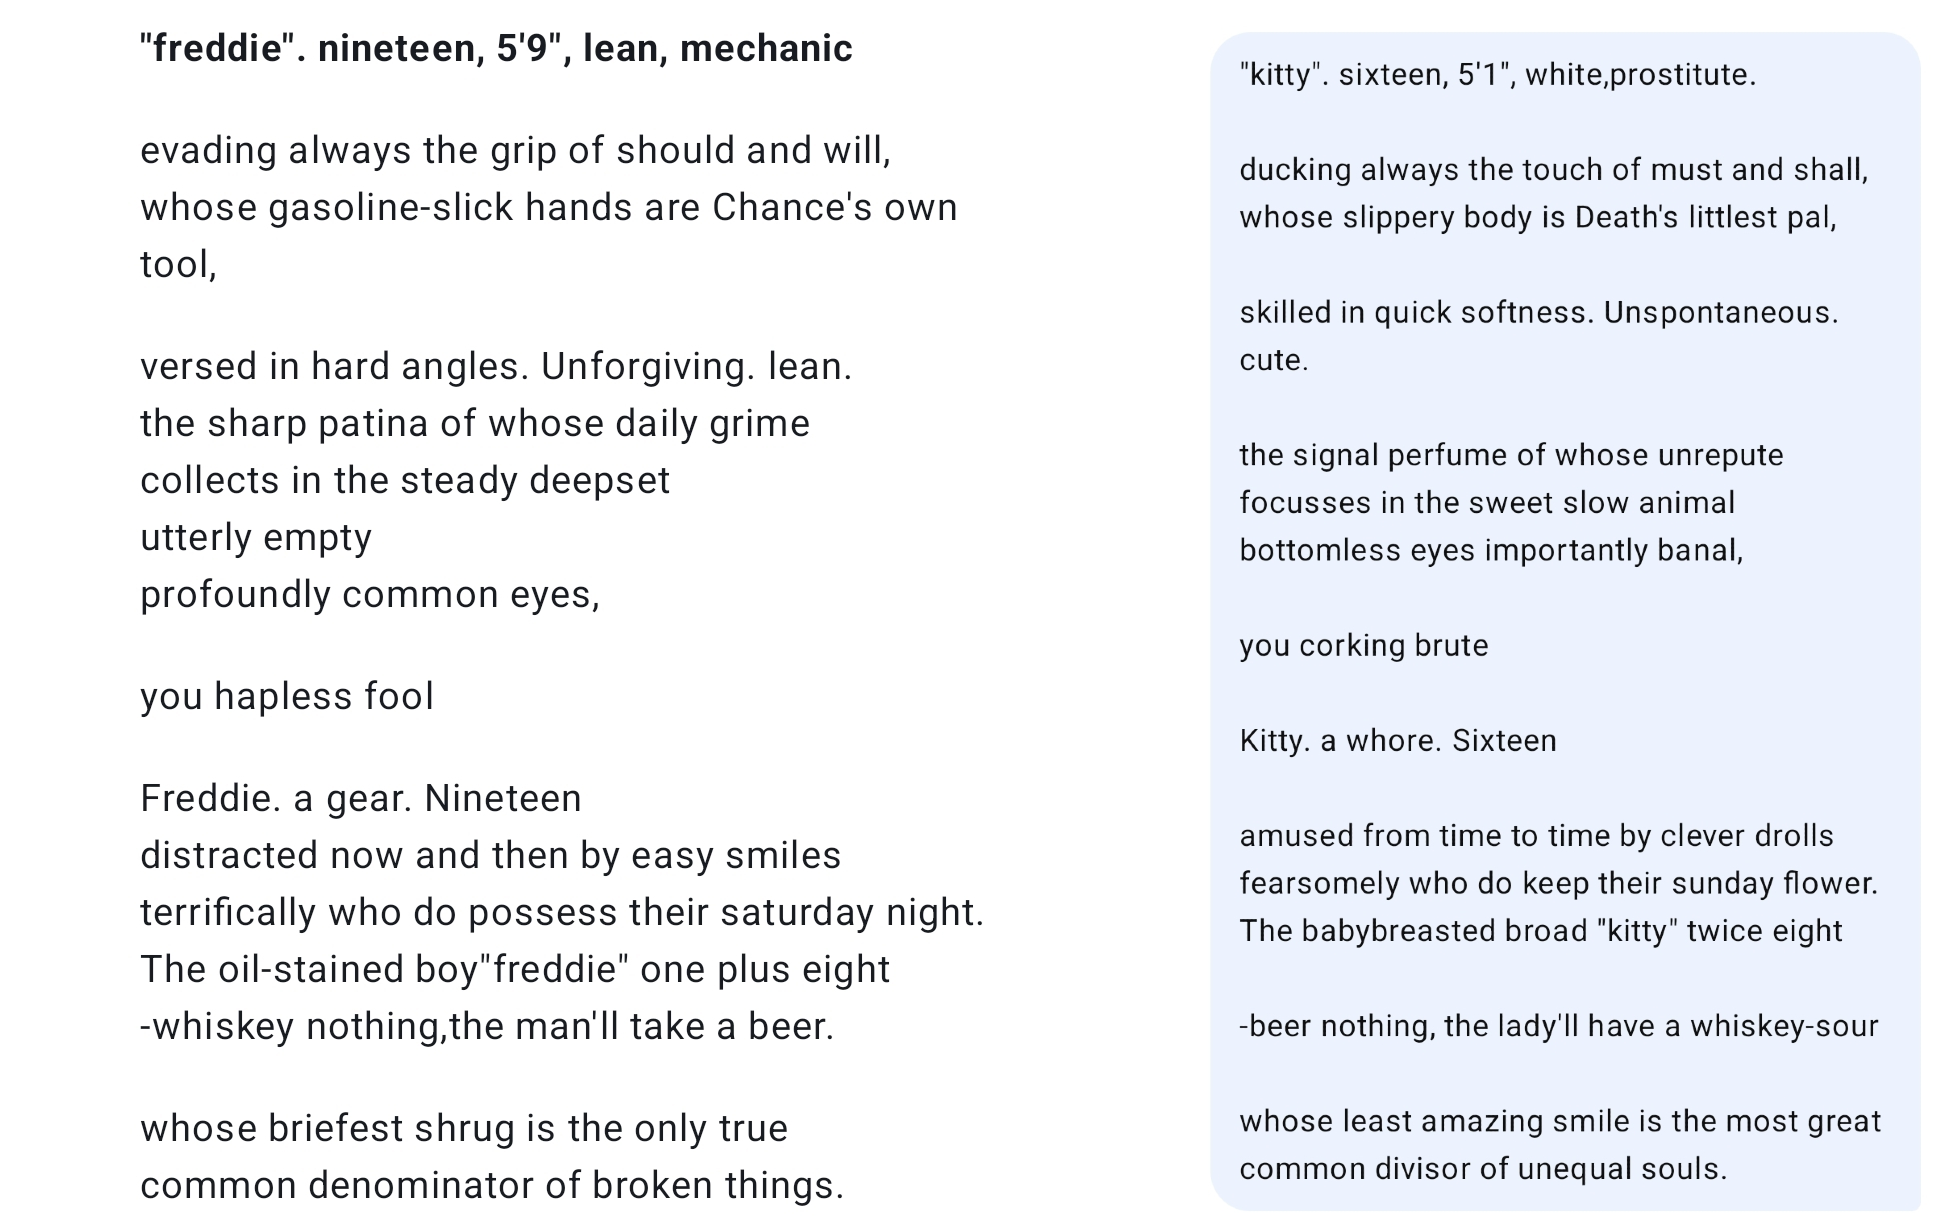Click the line "versed in hard angles"
This screenshot has height=1229, width=1949.
pos(496,366)
